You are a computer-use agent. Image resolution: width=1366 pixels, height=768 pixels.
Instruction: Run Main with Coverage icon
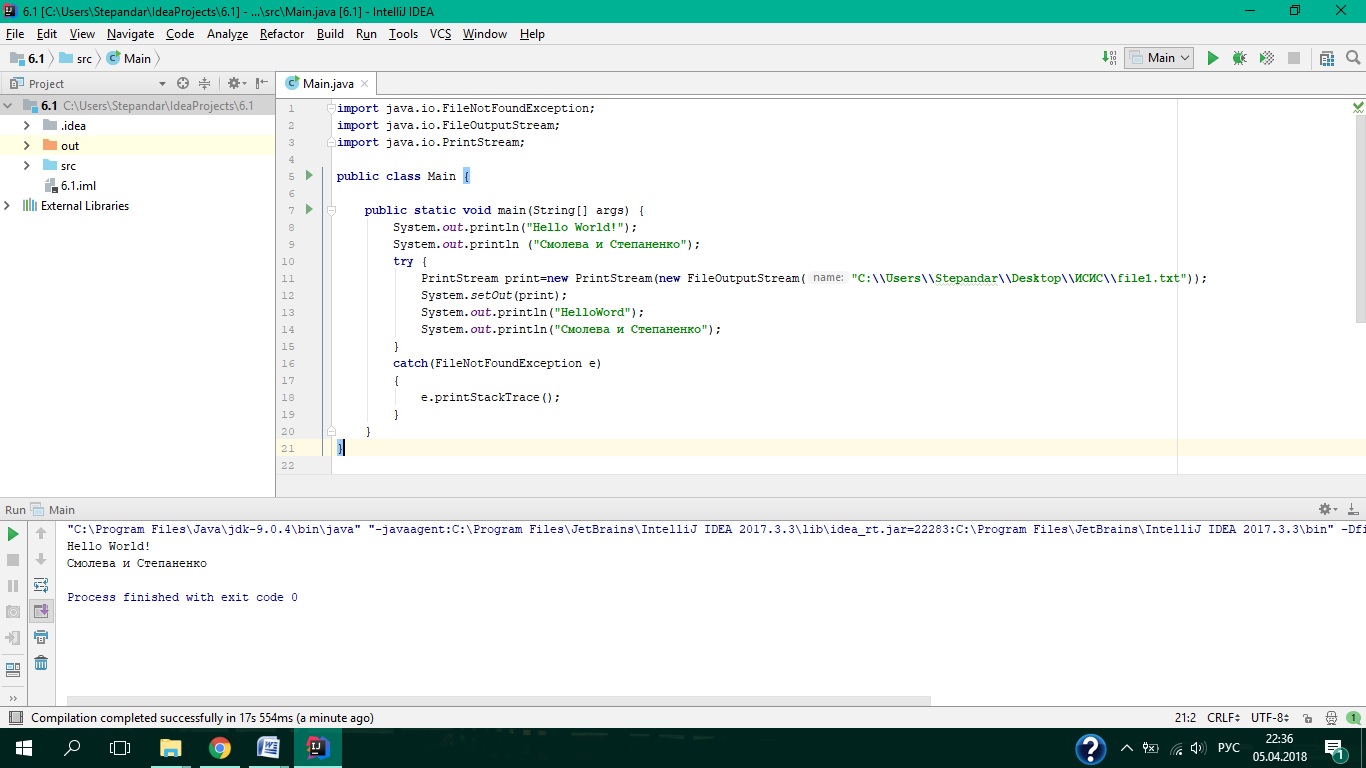[x=1267, y=58]
